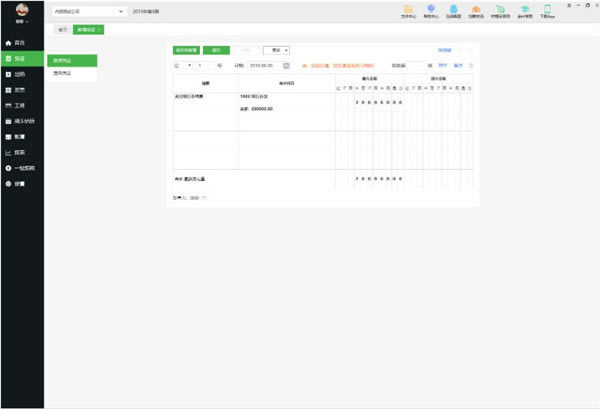Open the 期末结转 sidebar item
Screen dimensions: 600x409
coord(22,121)
